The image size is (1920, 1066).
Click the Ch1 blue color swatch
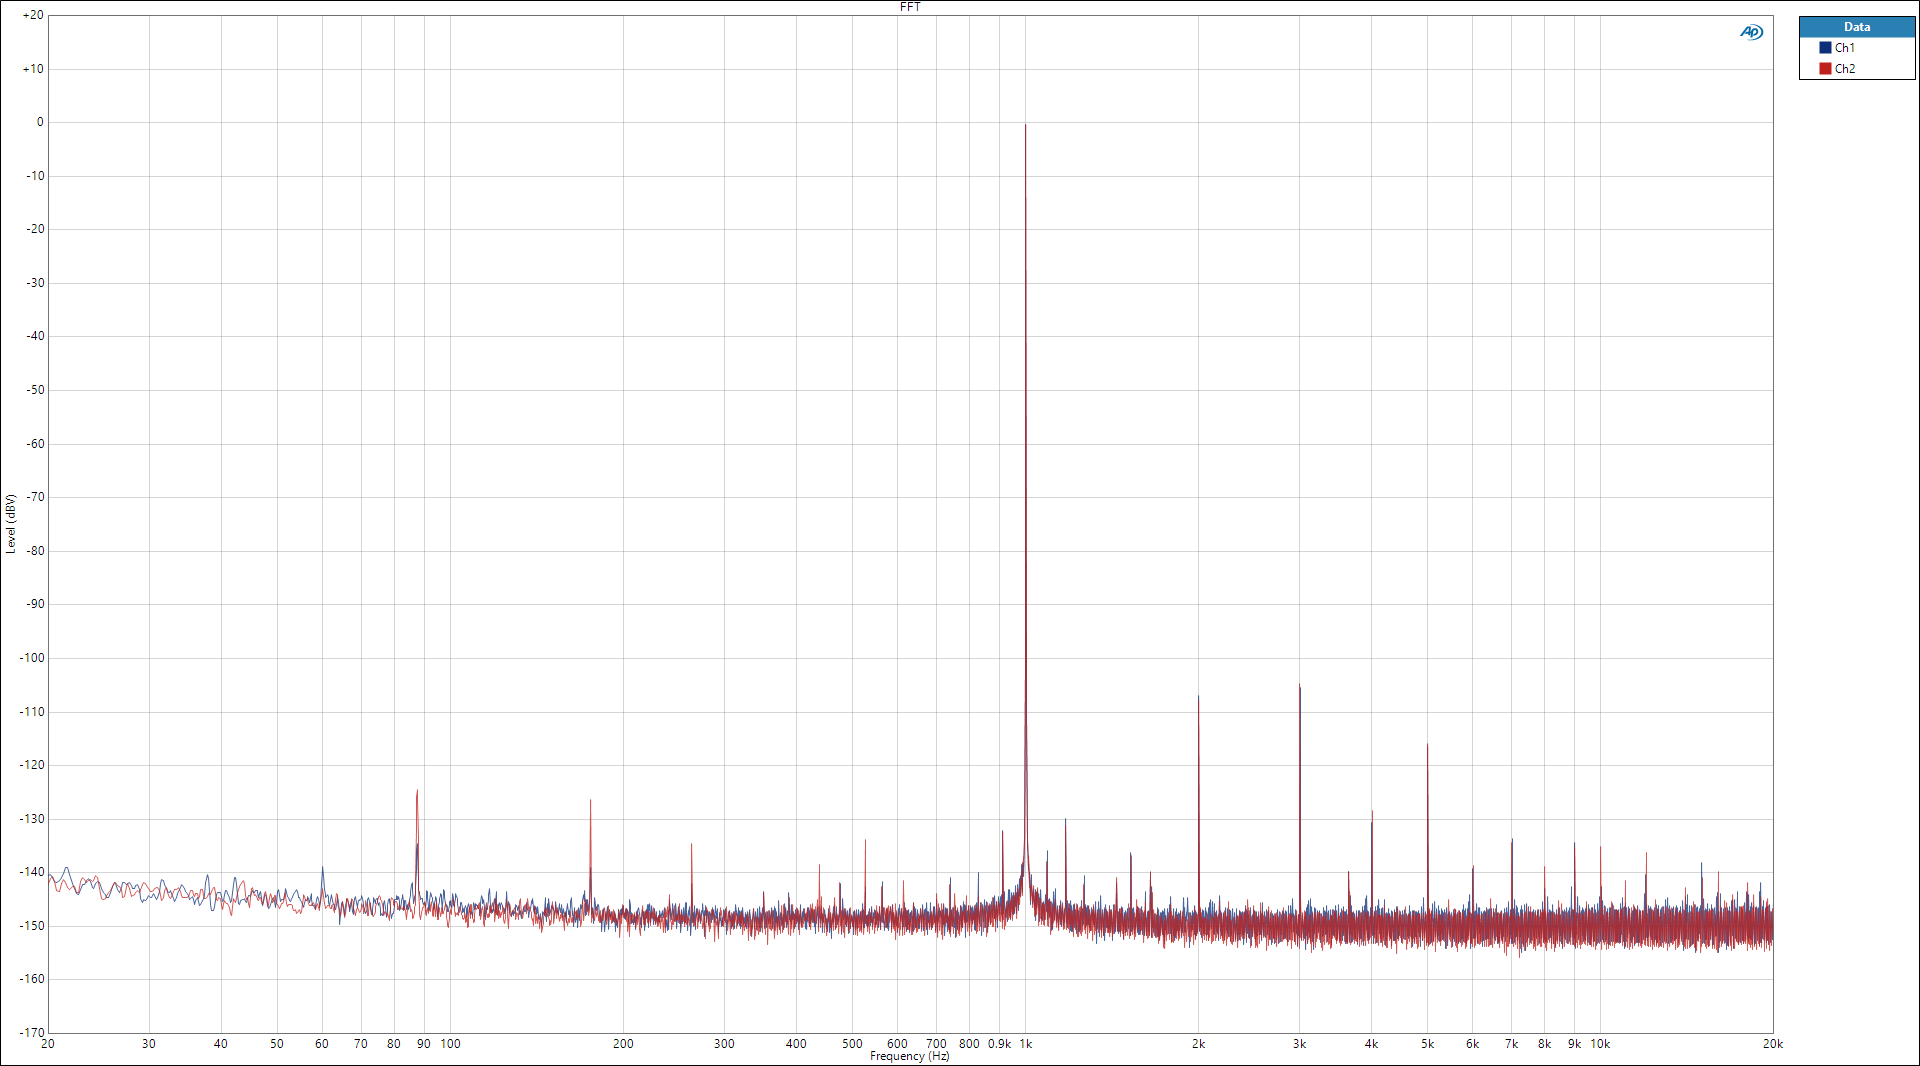tap(1825, 47)
